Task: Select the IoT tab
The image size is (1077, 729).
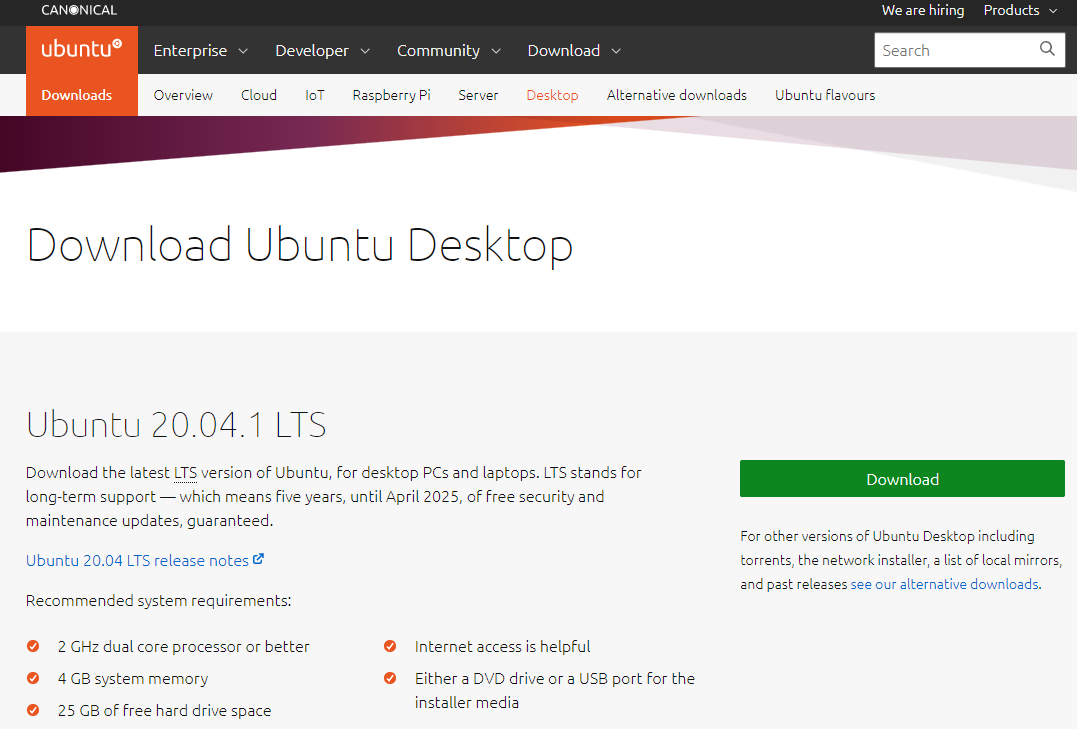Action: (x=315, y=95)
